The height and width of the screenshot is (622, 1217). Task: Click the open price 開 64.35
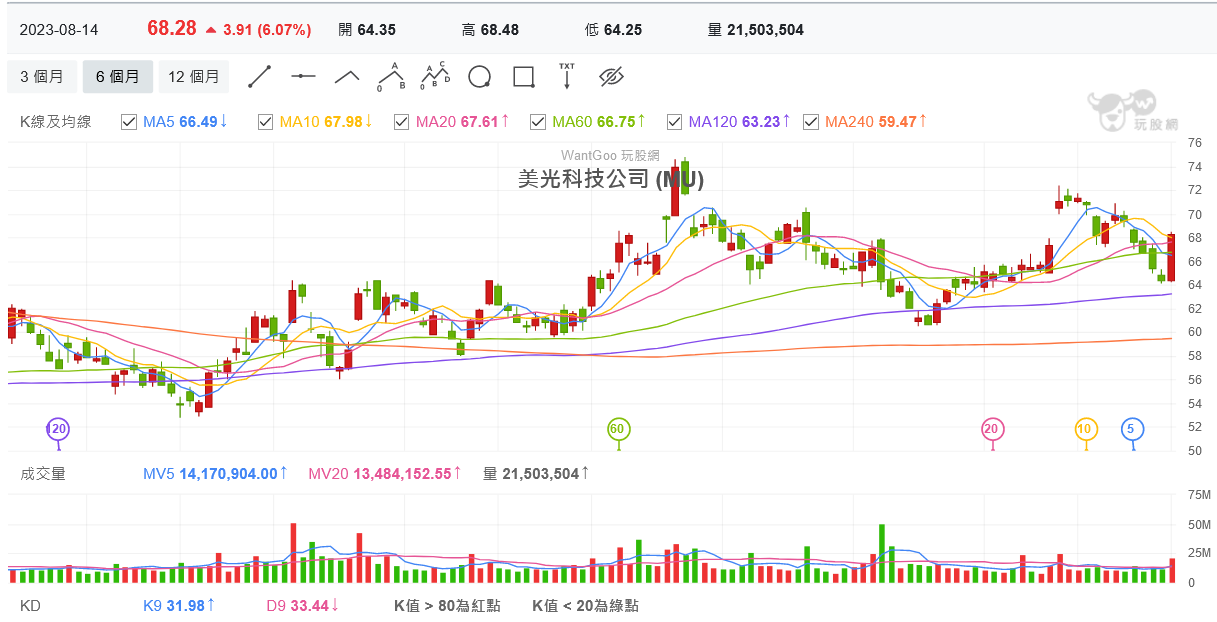click(x=367, y=29)
